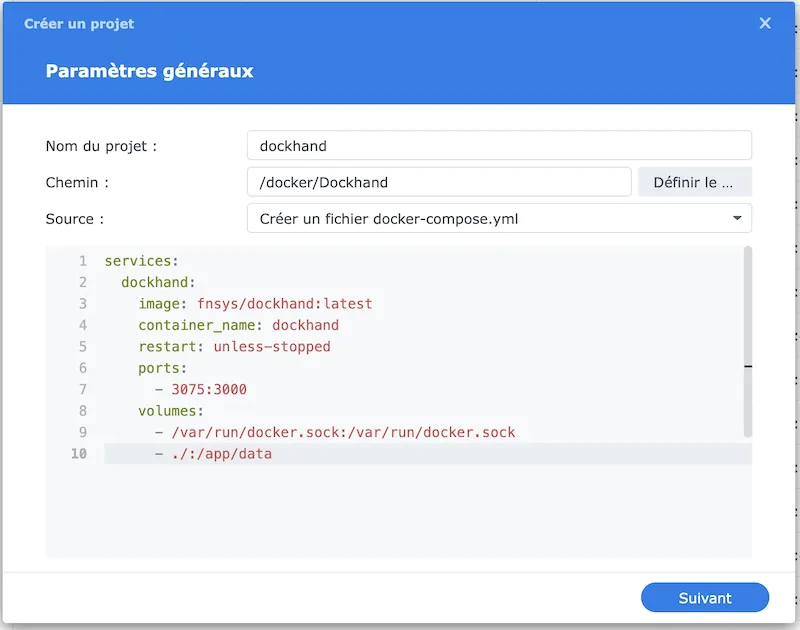
Task: Click the 'Paramètres généraux' heading
Action: pyautogui.click(x=149, y=70)
